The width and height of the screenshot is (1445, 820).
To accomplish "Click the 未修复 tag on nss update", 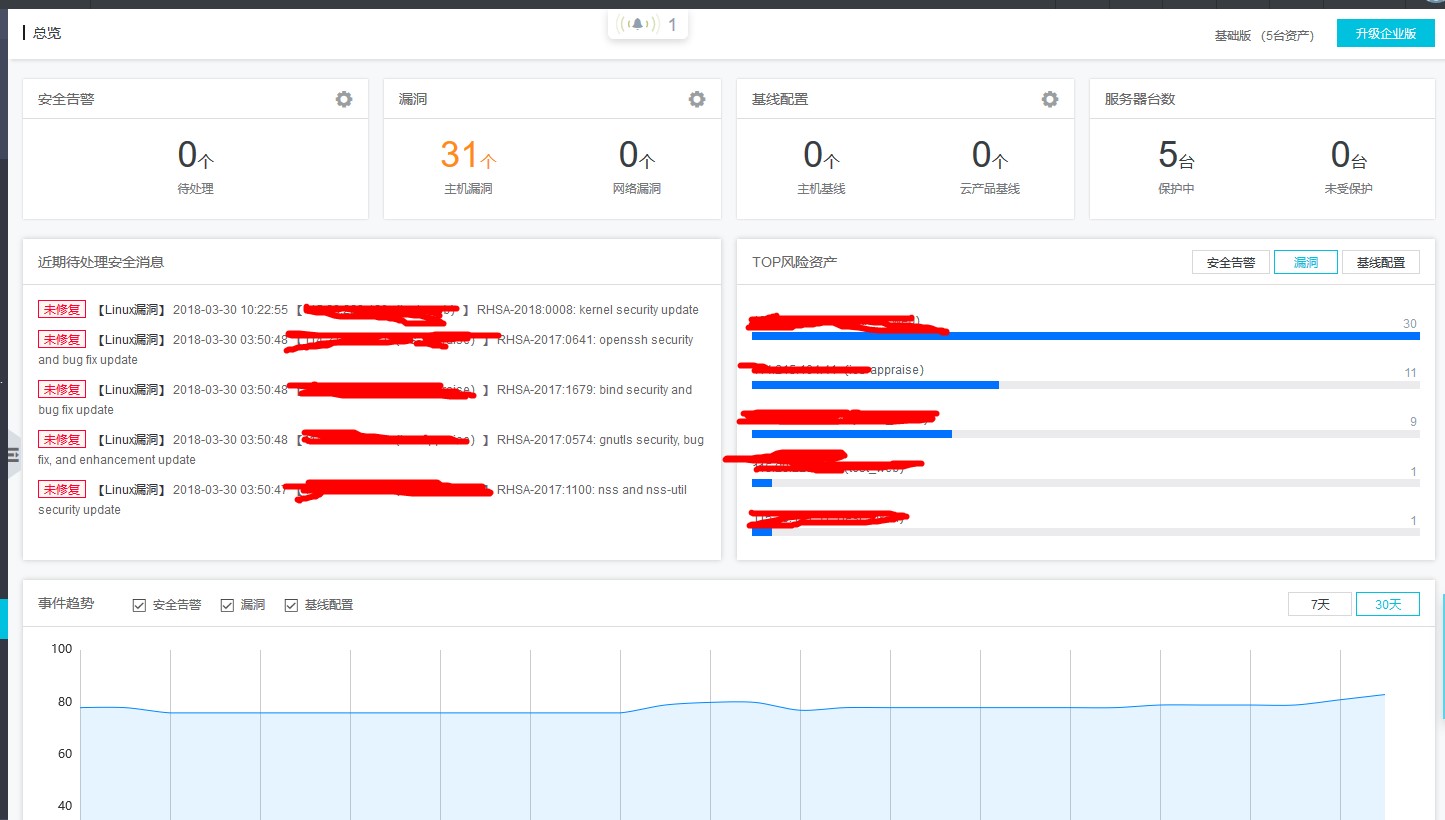I will 62,490.
